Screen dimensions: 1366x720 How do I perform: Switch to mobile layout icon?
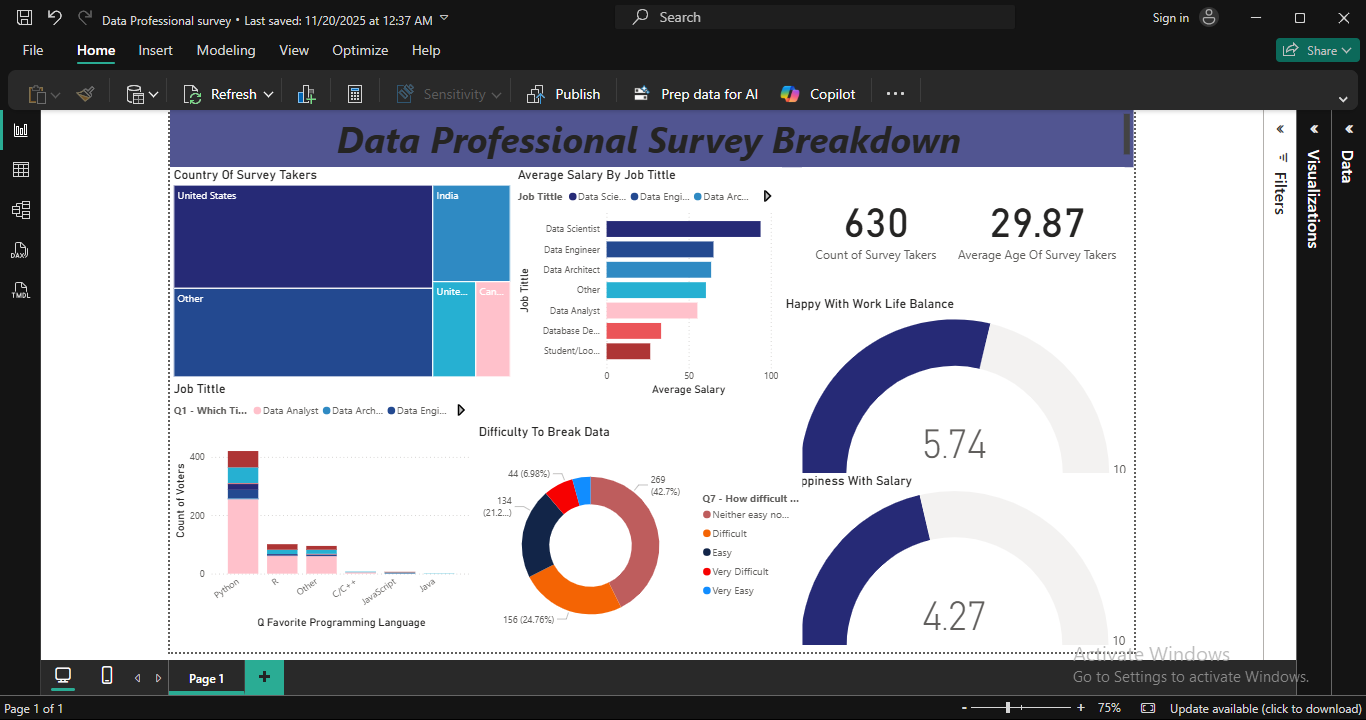click(107, 676)
